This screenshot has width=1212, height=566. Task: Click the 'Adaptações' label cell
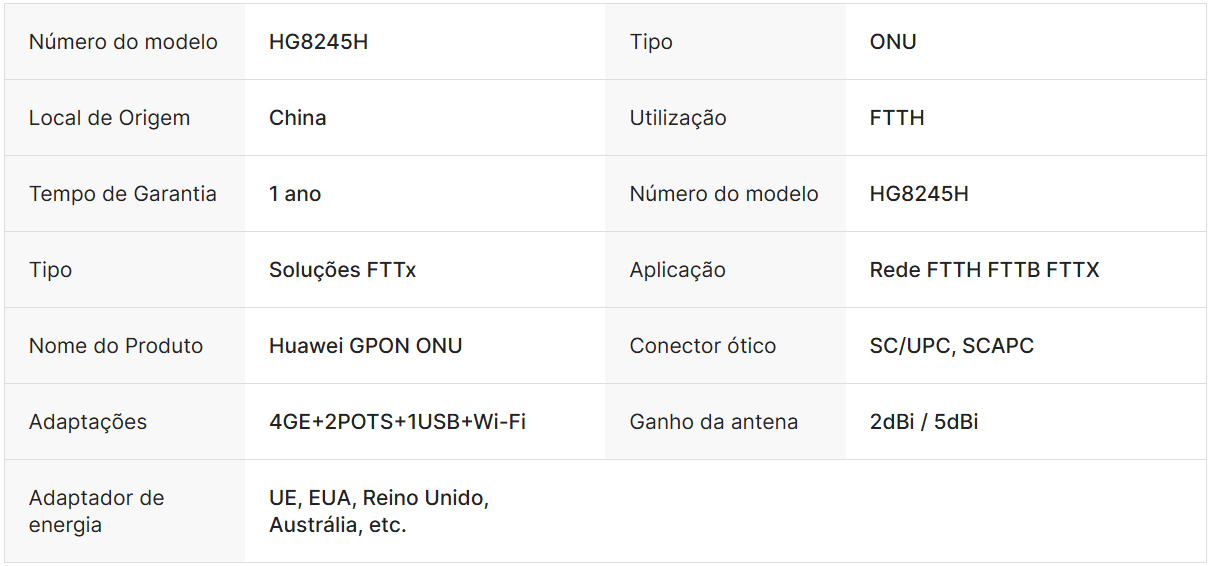pos(88,422)
